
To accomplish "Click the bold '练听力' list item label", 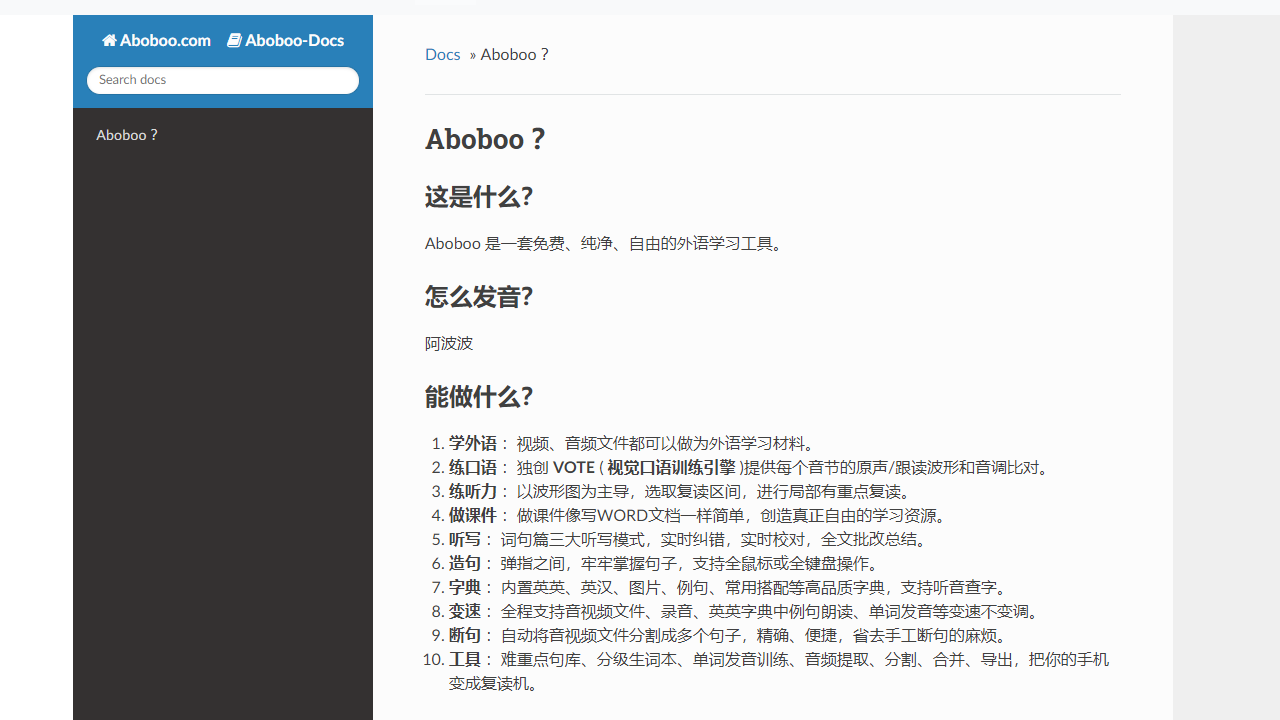I will tap(472, 491).
